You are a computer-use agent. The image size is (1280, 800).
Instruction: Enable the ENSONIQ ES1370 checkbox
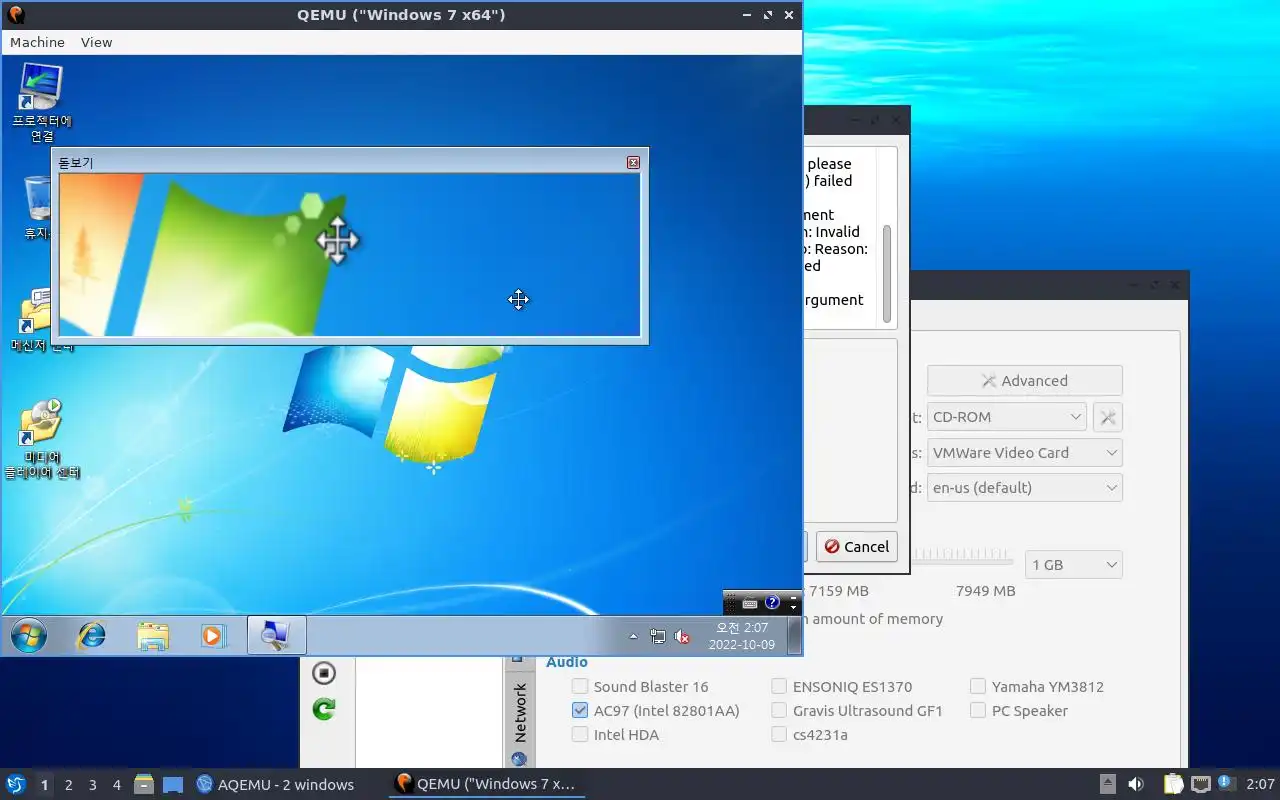click(779, 687)
